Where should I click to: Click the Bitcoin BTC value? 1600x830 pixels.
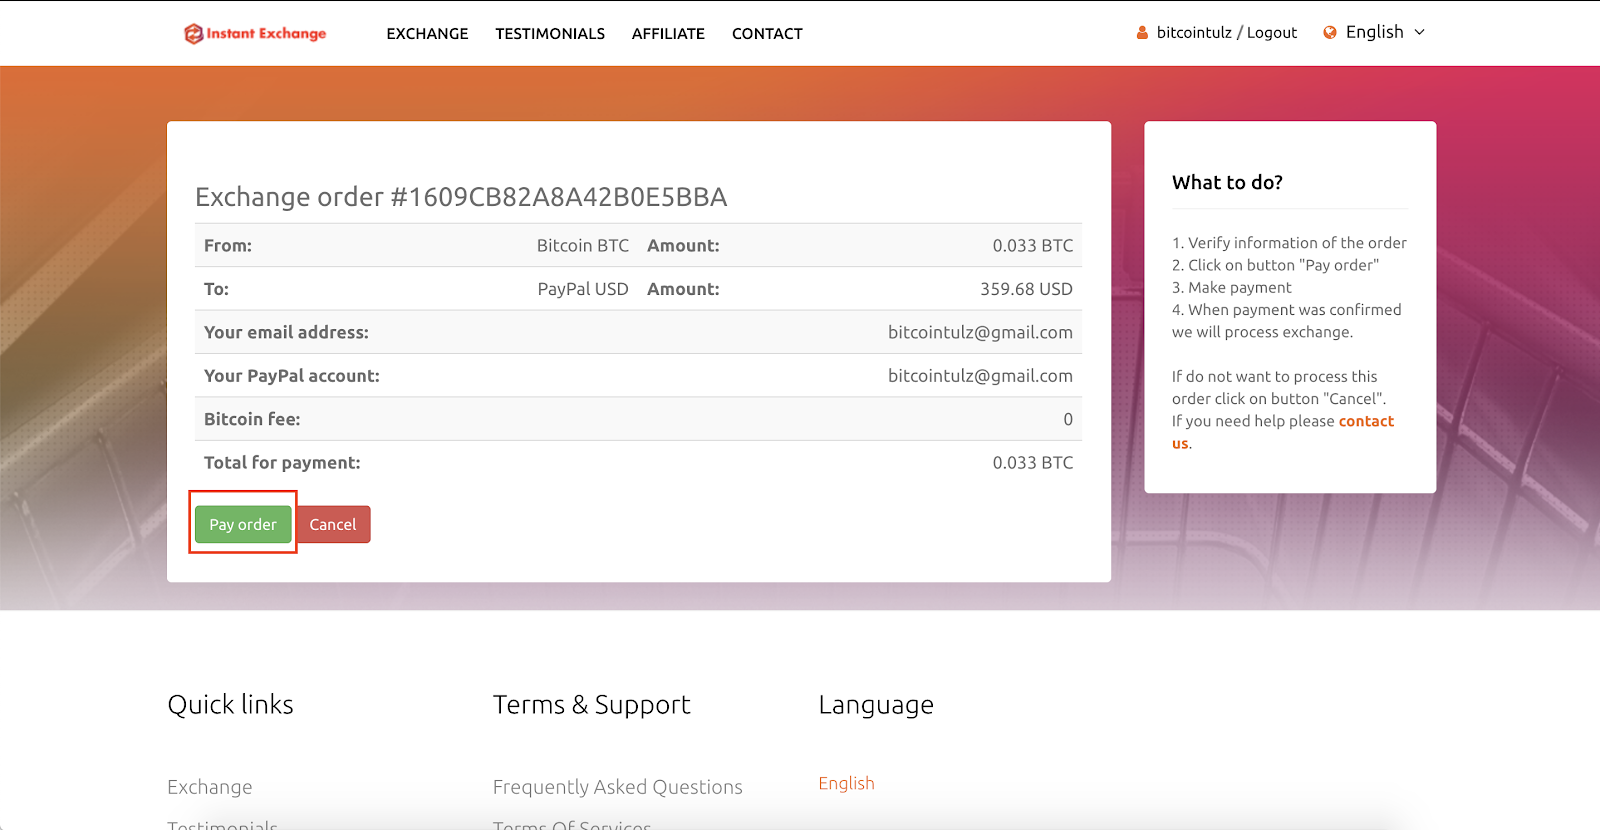pyautogui.click(x=583, y=245)
